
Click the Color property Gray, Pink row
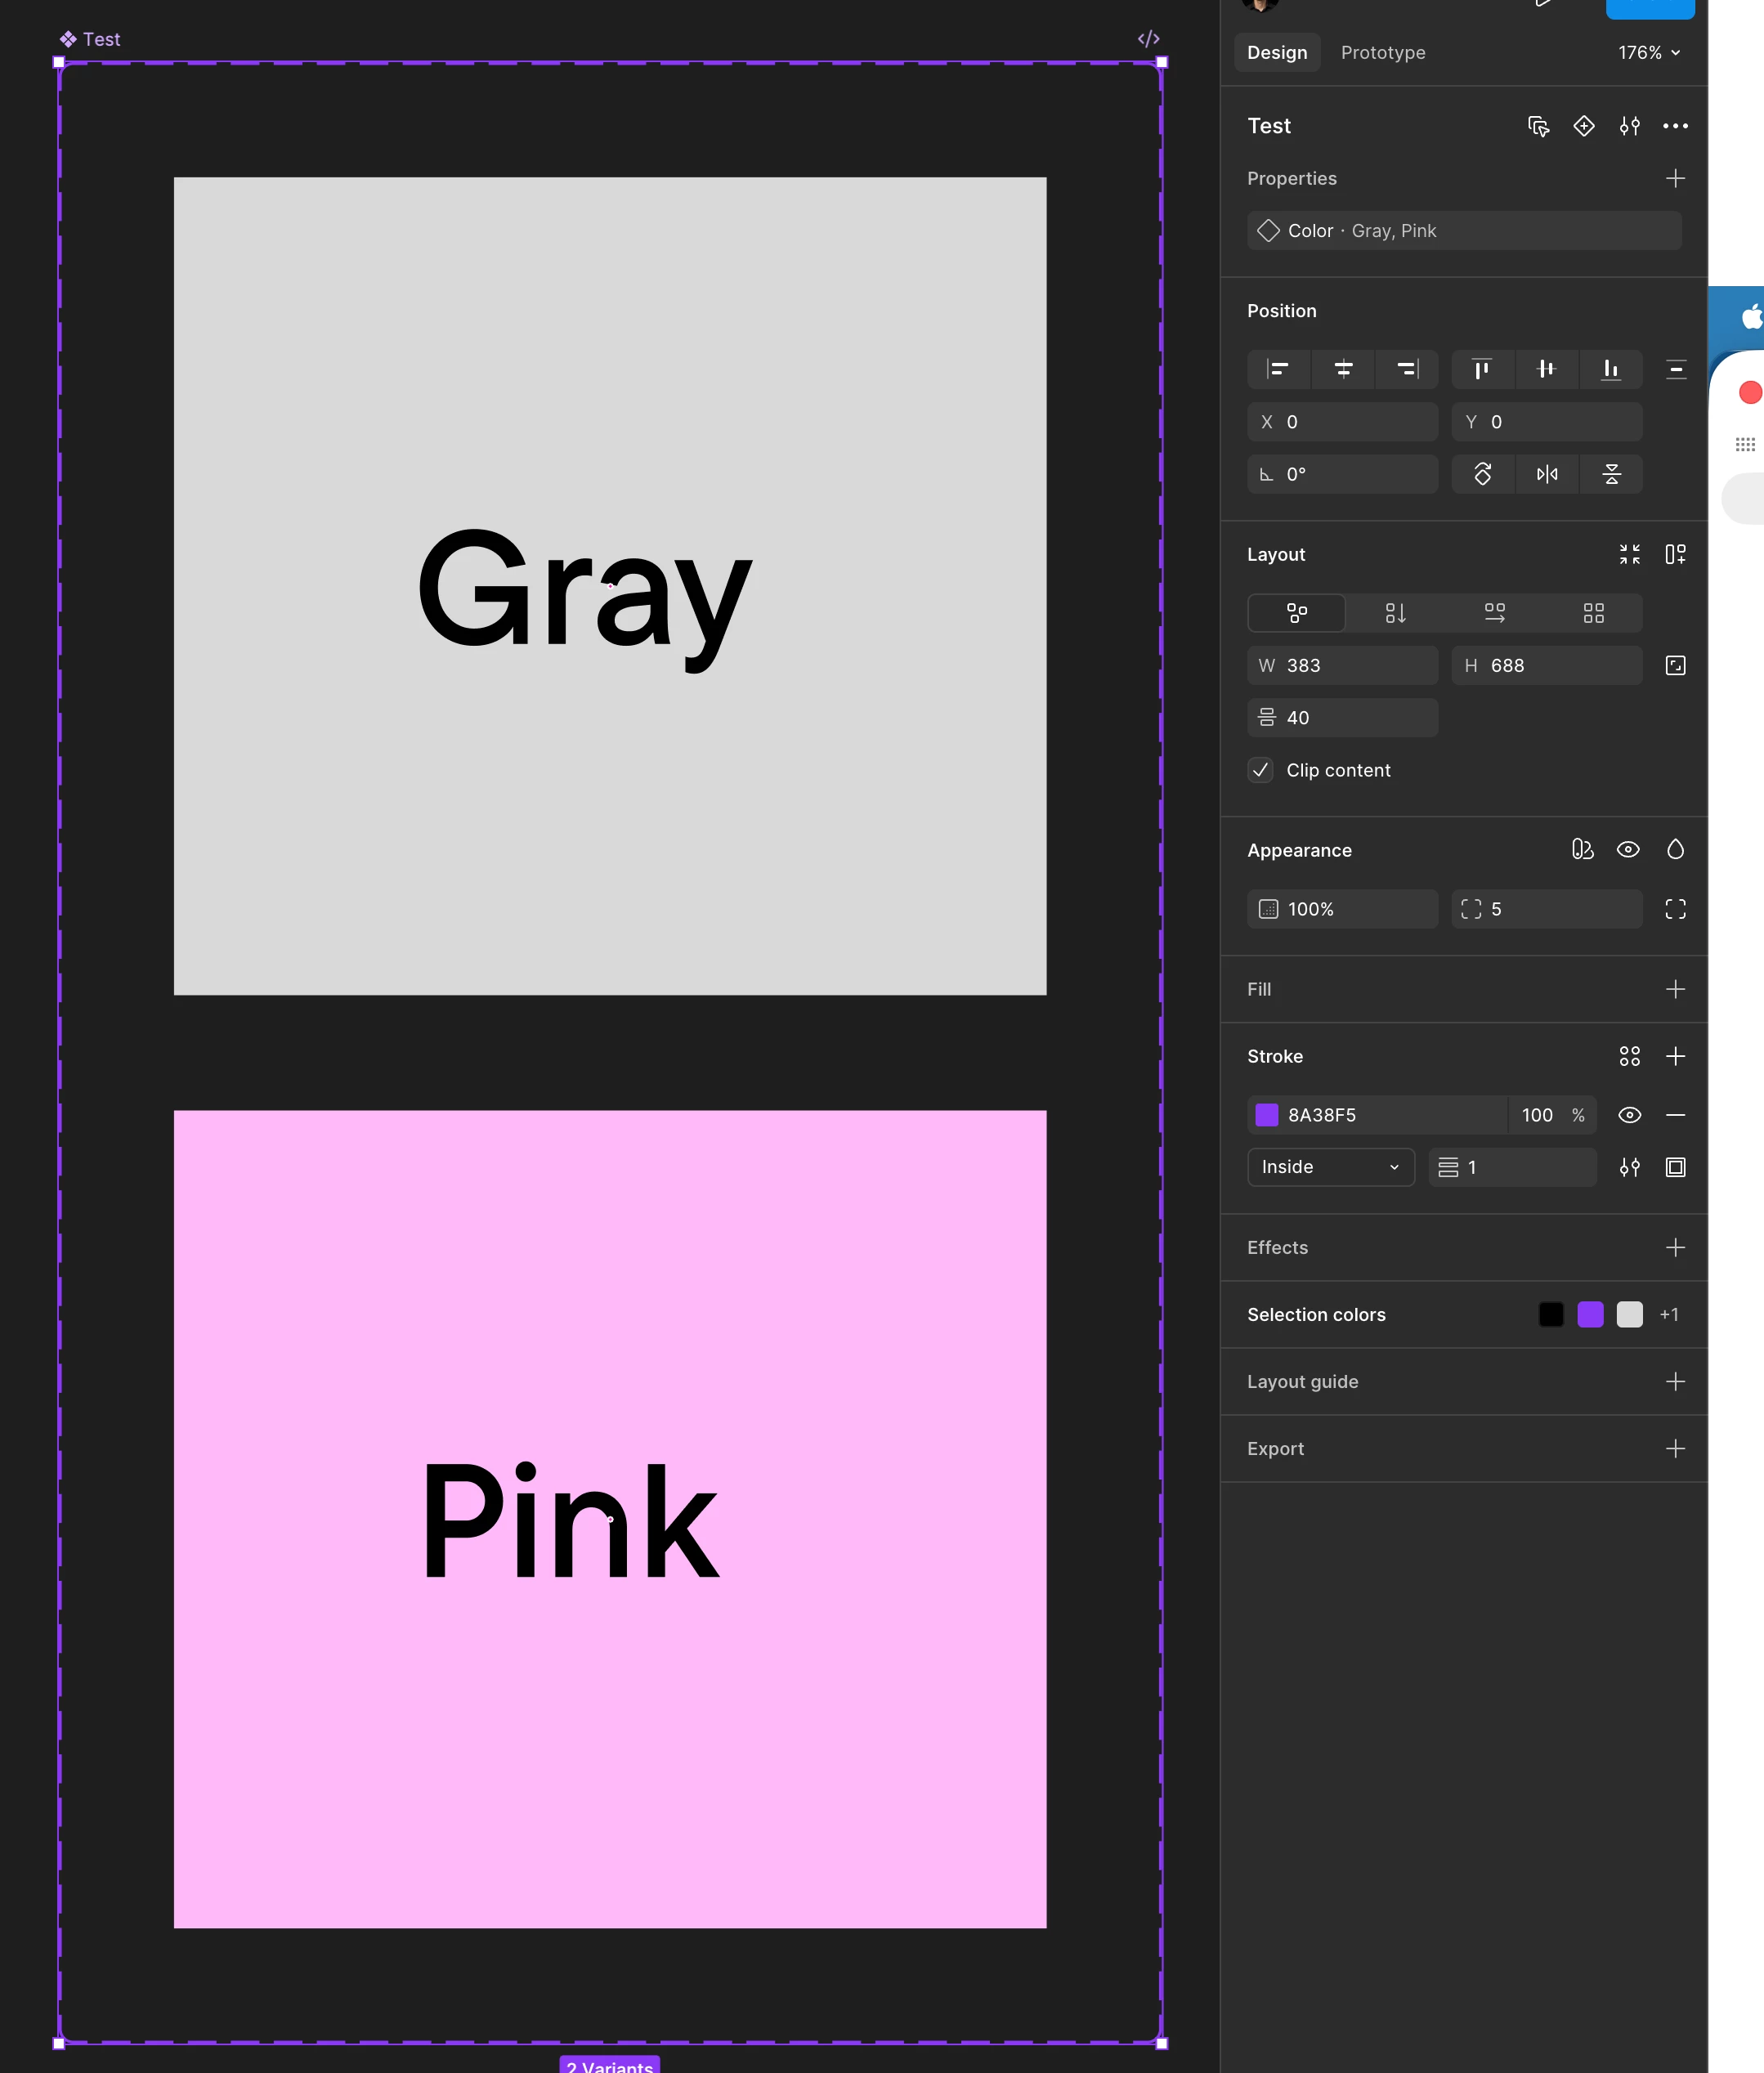pyautogui.click(x=1463, y=231)
